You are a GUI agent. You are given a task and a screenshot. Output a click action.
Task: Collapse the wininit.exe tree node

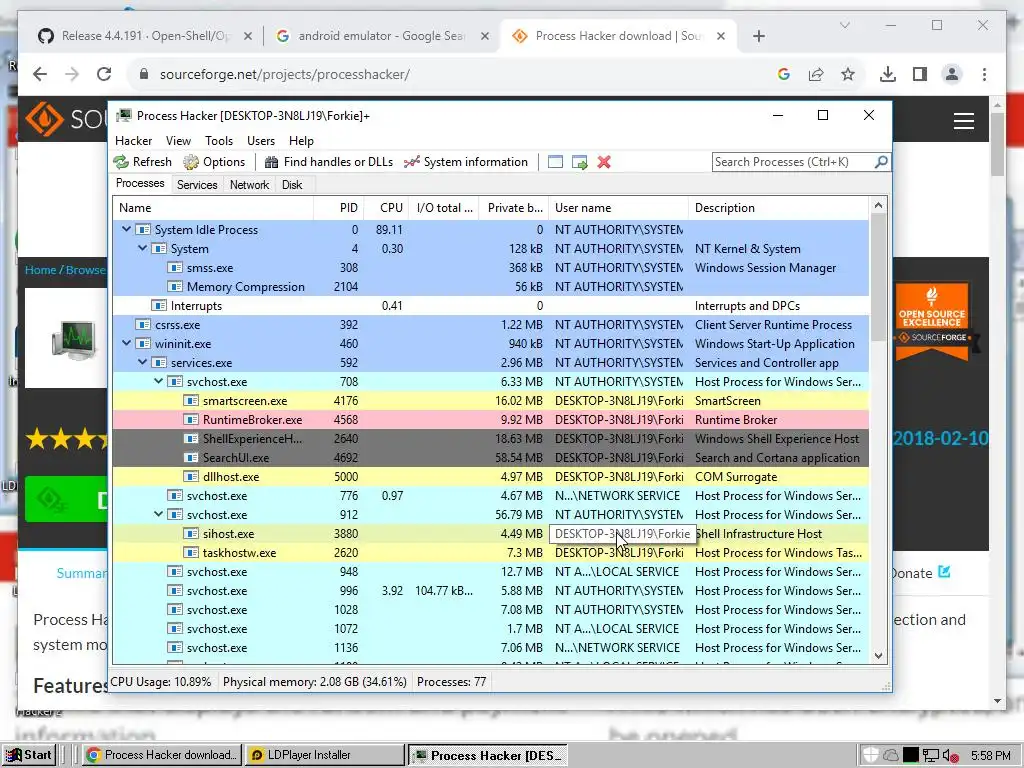tap(126, 343)
